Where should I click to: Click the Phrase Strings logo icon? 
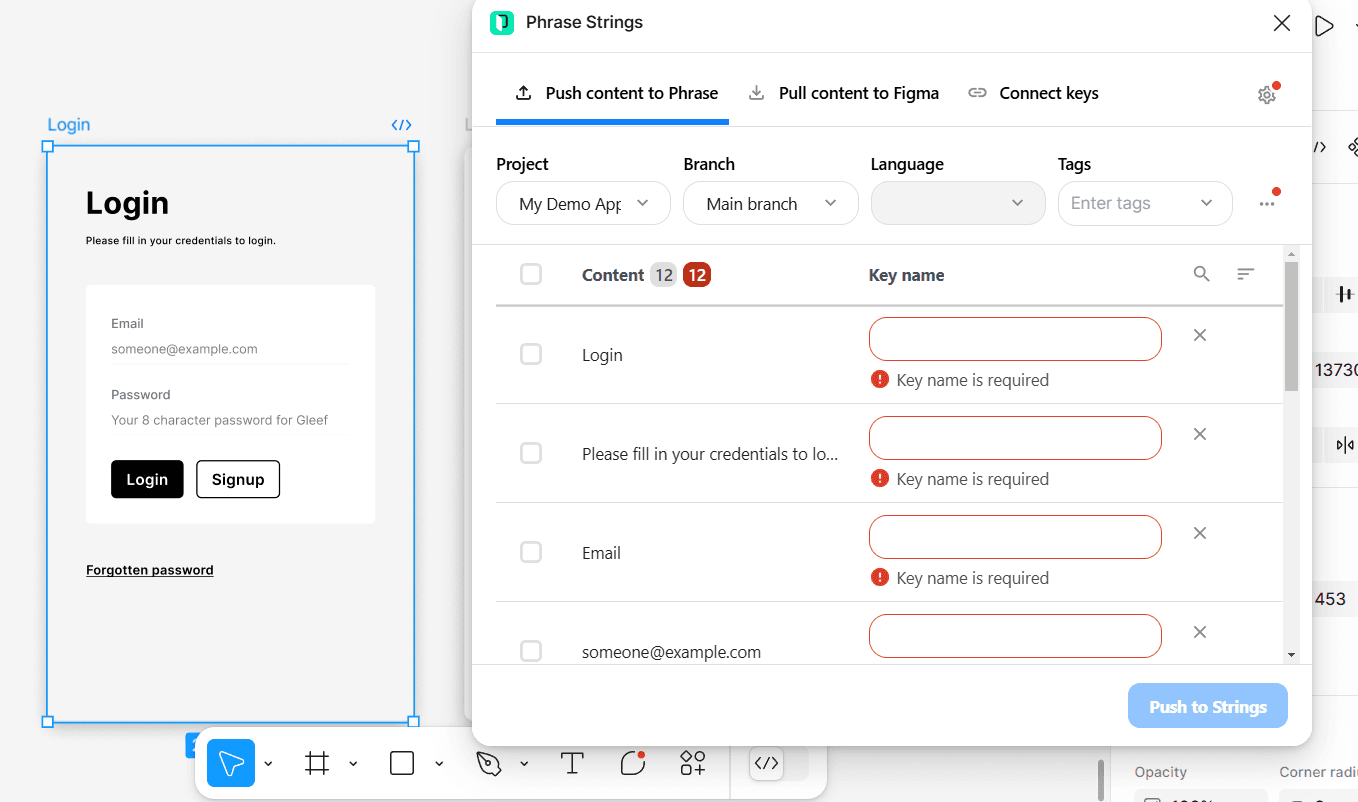click(502, 22)
